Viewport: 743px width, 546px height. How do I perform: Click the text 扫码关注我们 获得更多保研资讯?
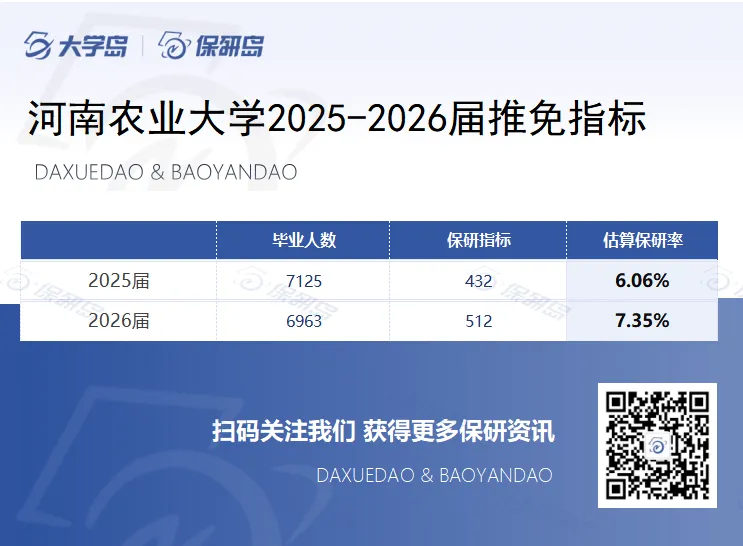pos(383,431)
